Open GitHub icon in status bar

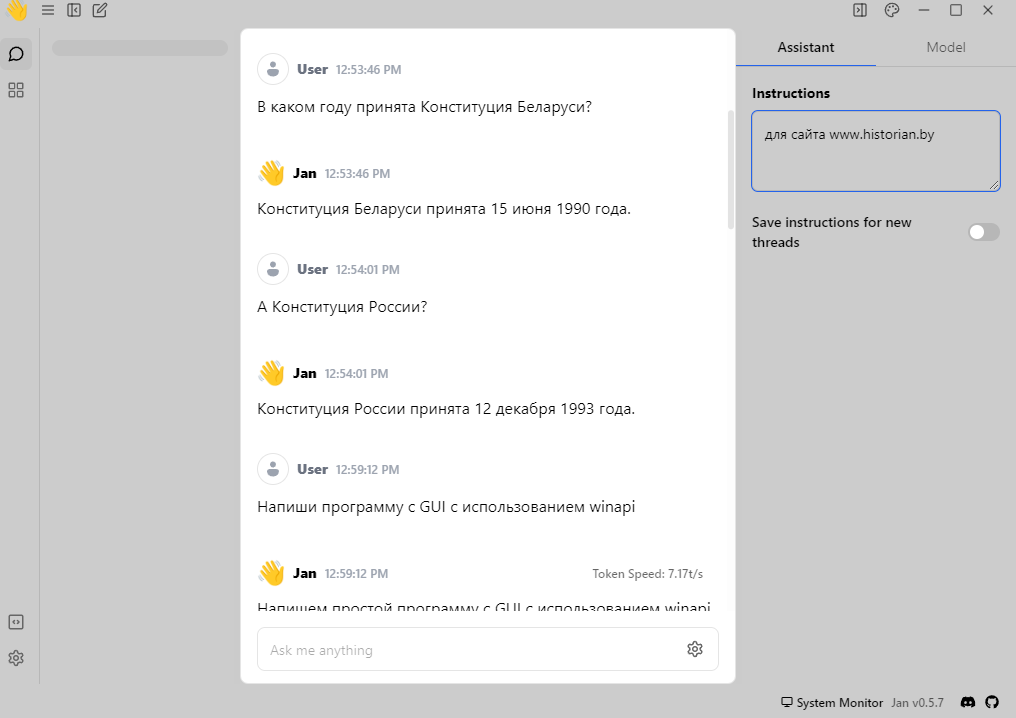tap(992, 703)
